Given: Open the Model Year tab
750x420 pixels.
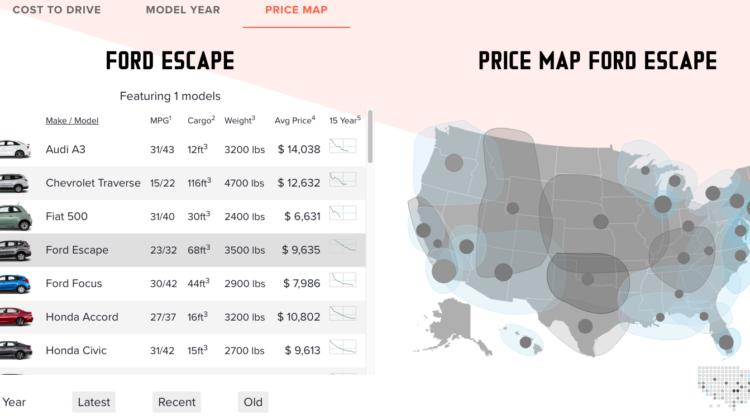Looking at the screenshot, I should coord(183,11).
